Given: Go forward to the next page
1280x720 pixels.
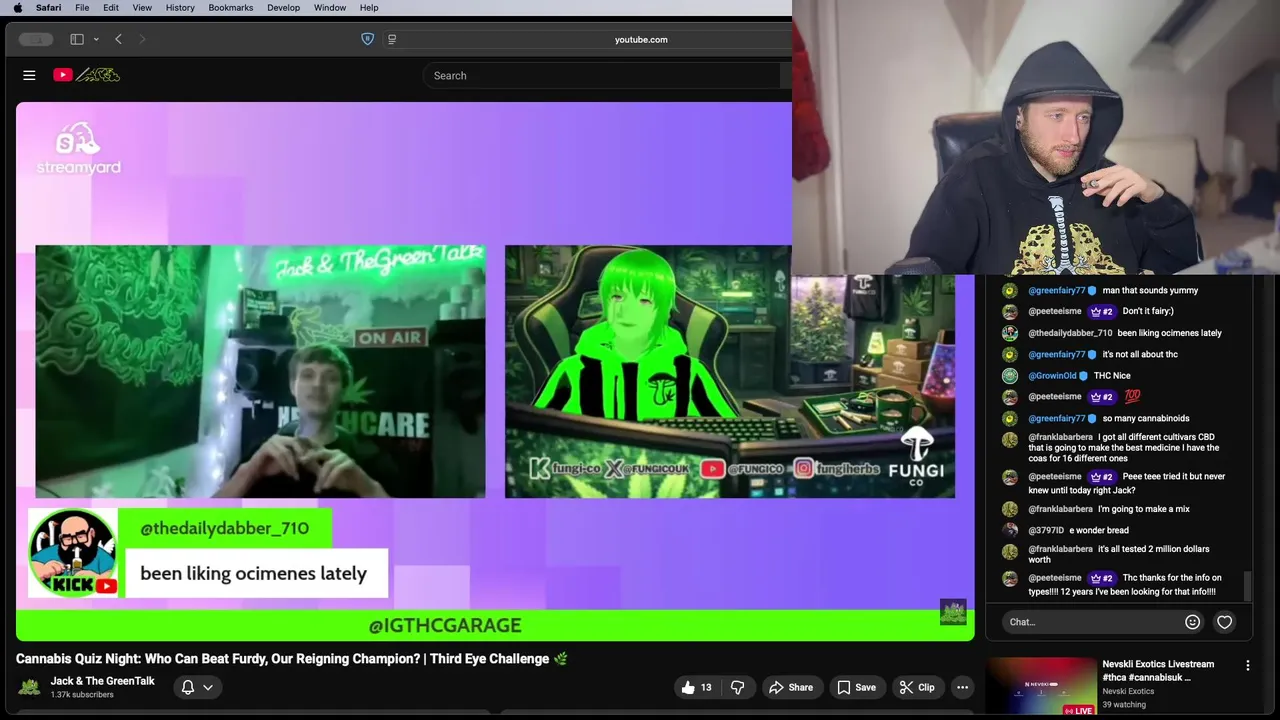Looking at the screenshot, I should (x=142, y=39).
